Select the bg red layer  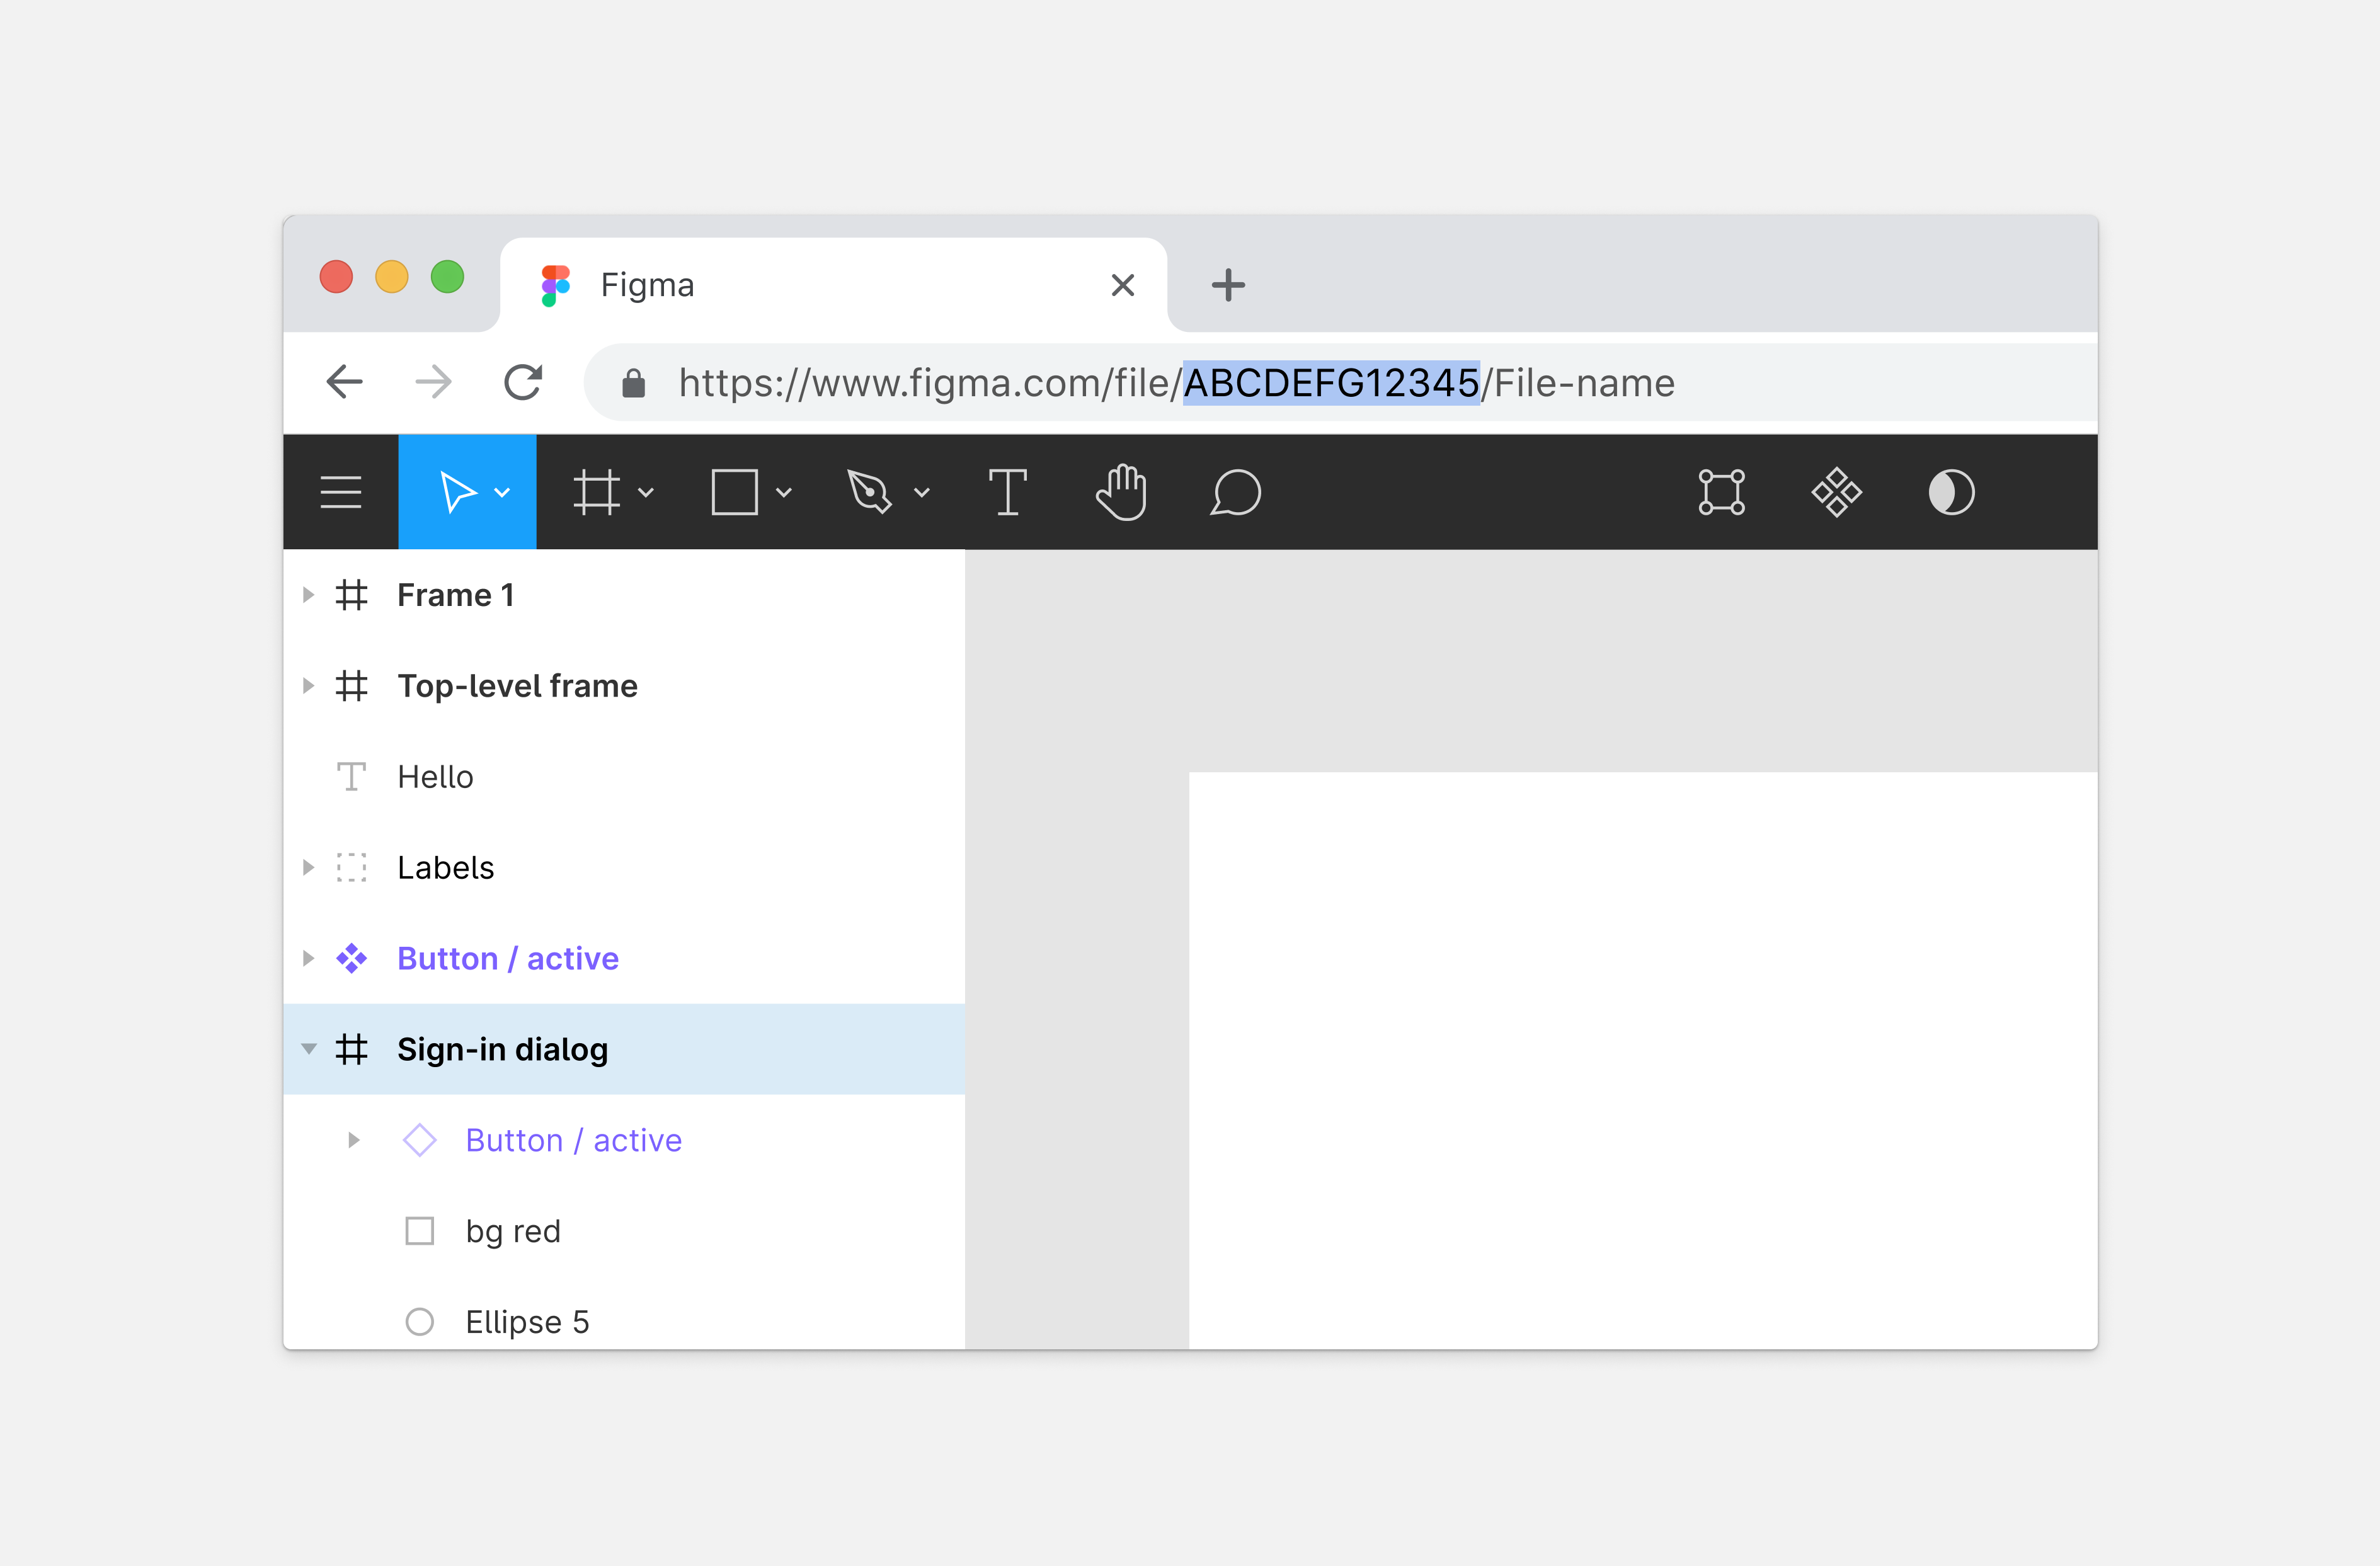click(624, 1231)
